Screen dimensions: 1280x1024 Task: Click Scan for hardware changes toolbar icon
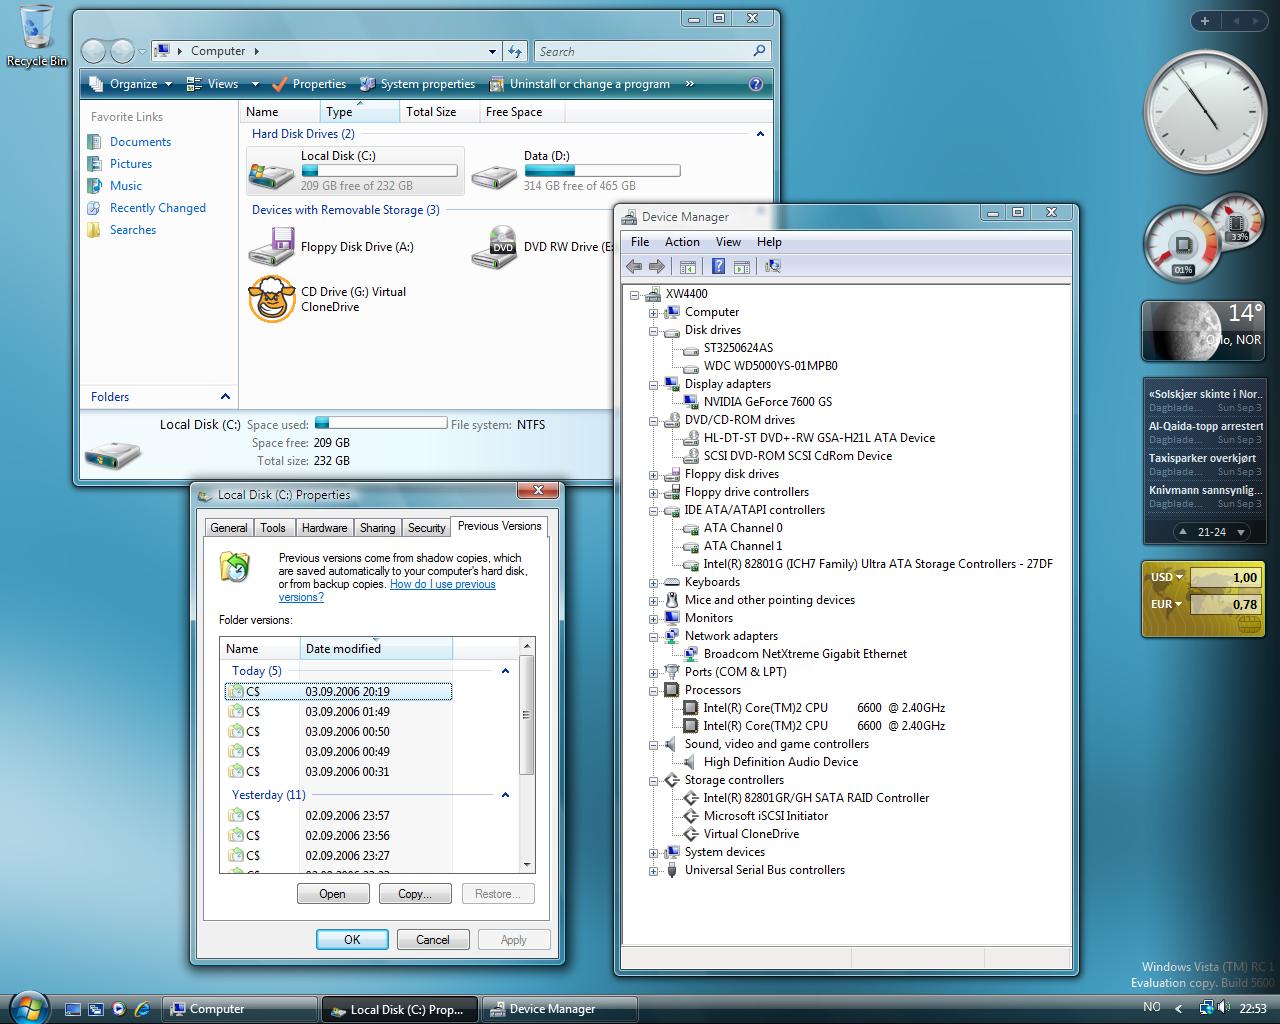pos(772,266)
